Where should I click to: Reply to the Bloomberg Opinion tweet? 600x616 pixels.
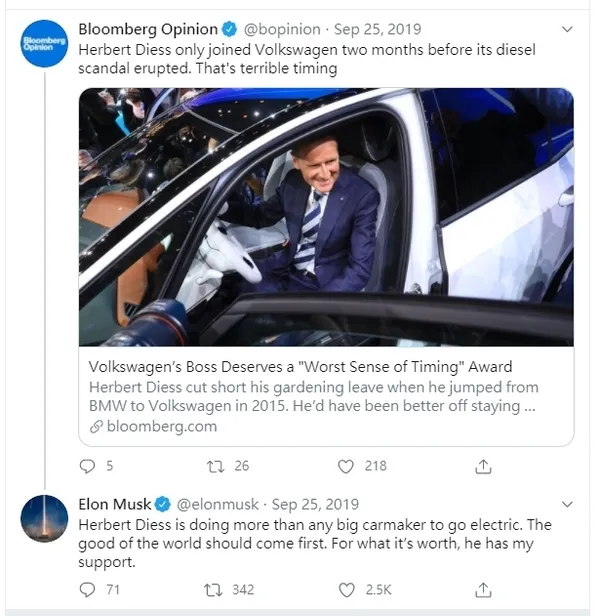[87, 466]
